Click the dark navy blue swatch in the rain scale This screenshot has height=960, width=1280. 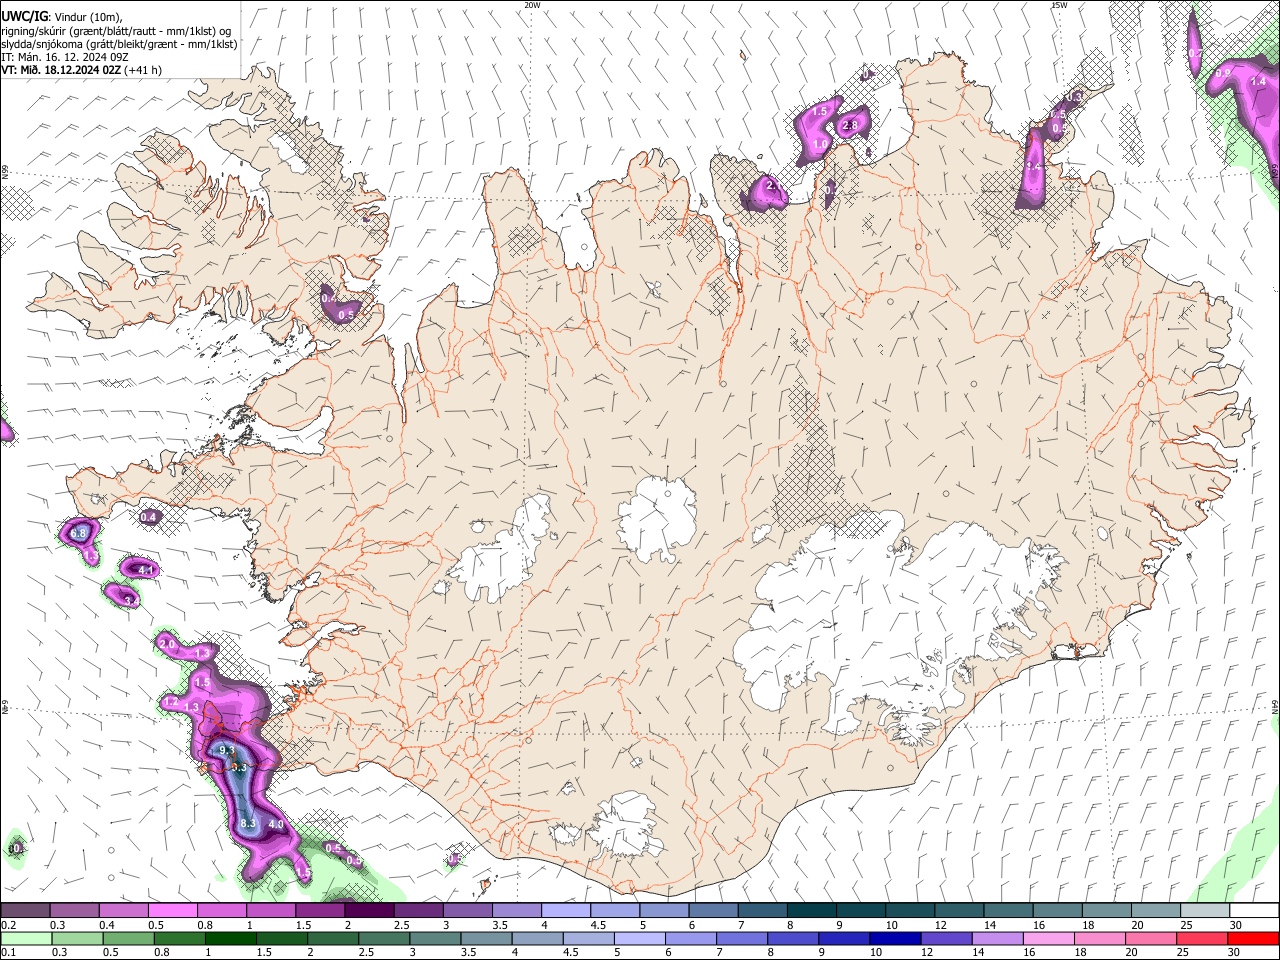coord(893,938)
